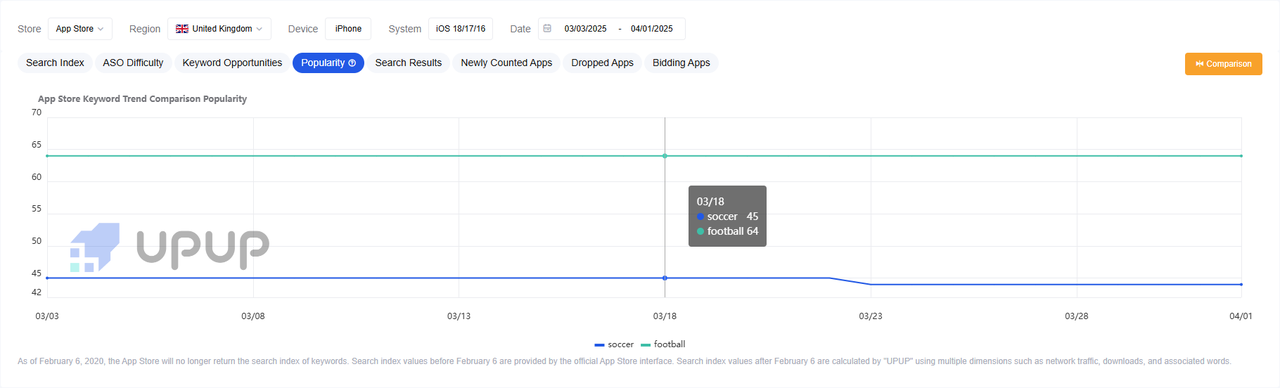
Task: Toggle the soccer series in chart legend
Action: pos(614,344)
